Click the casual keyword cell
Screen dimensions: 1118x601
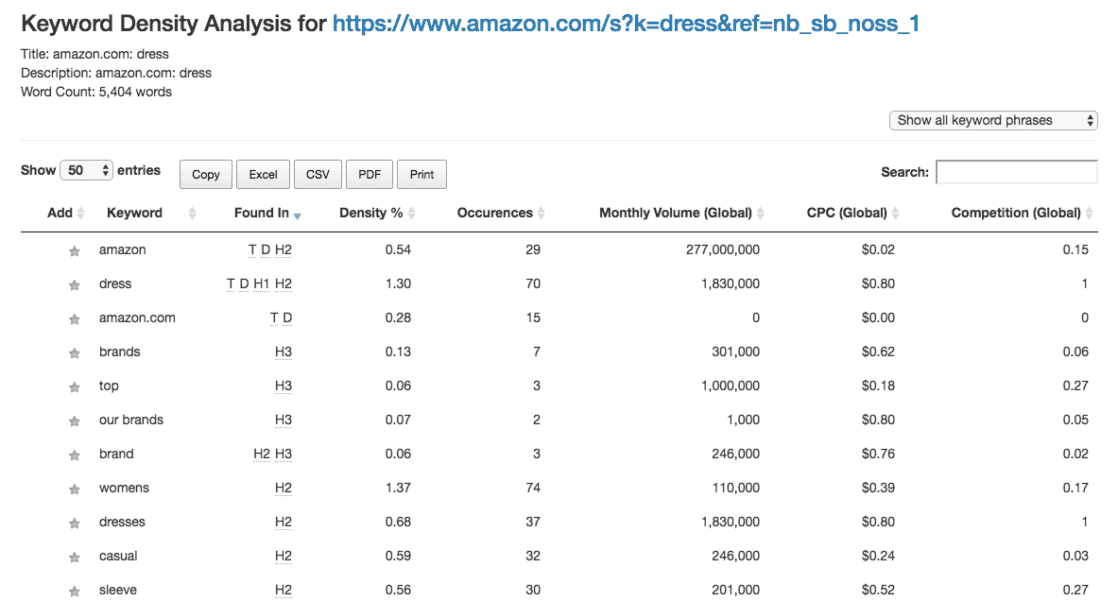[118, 556]
